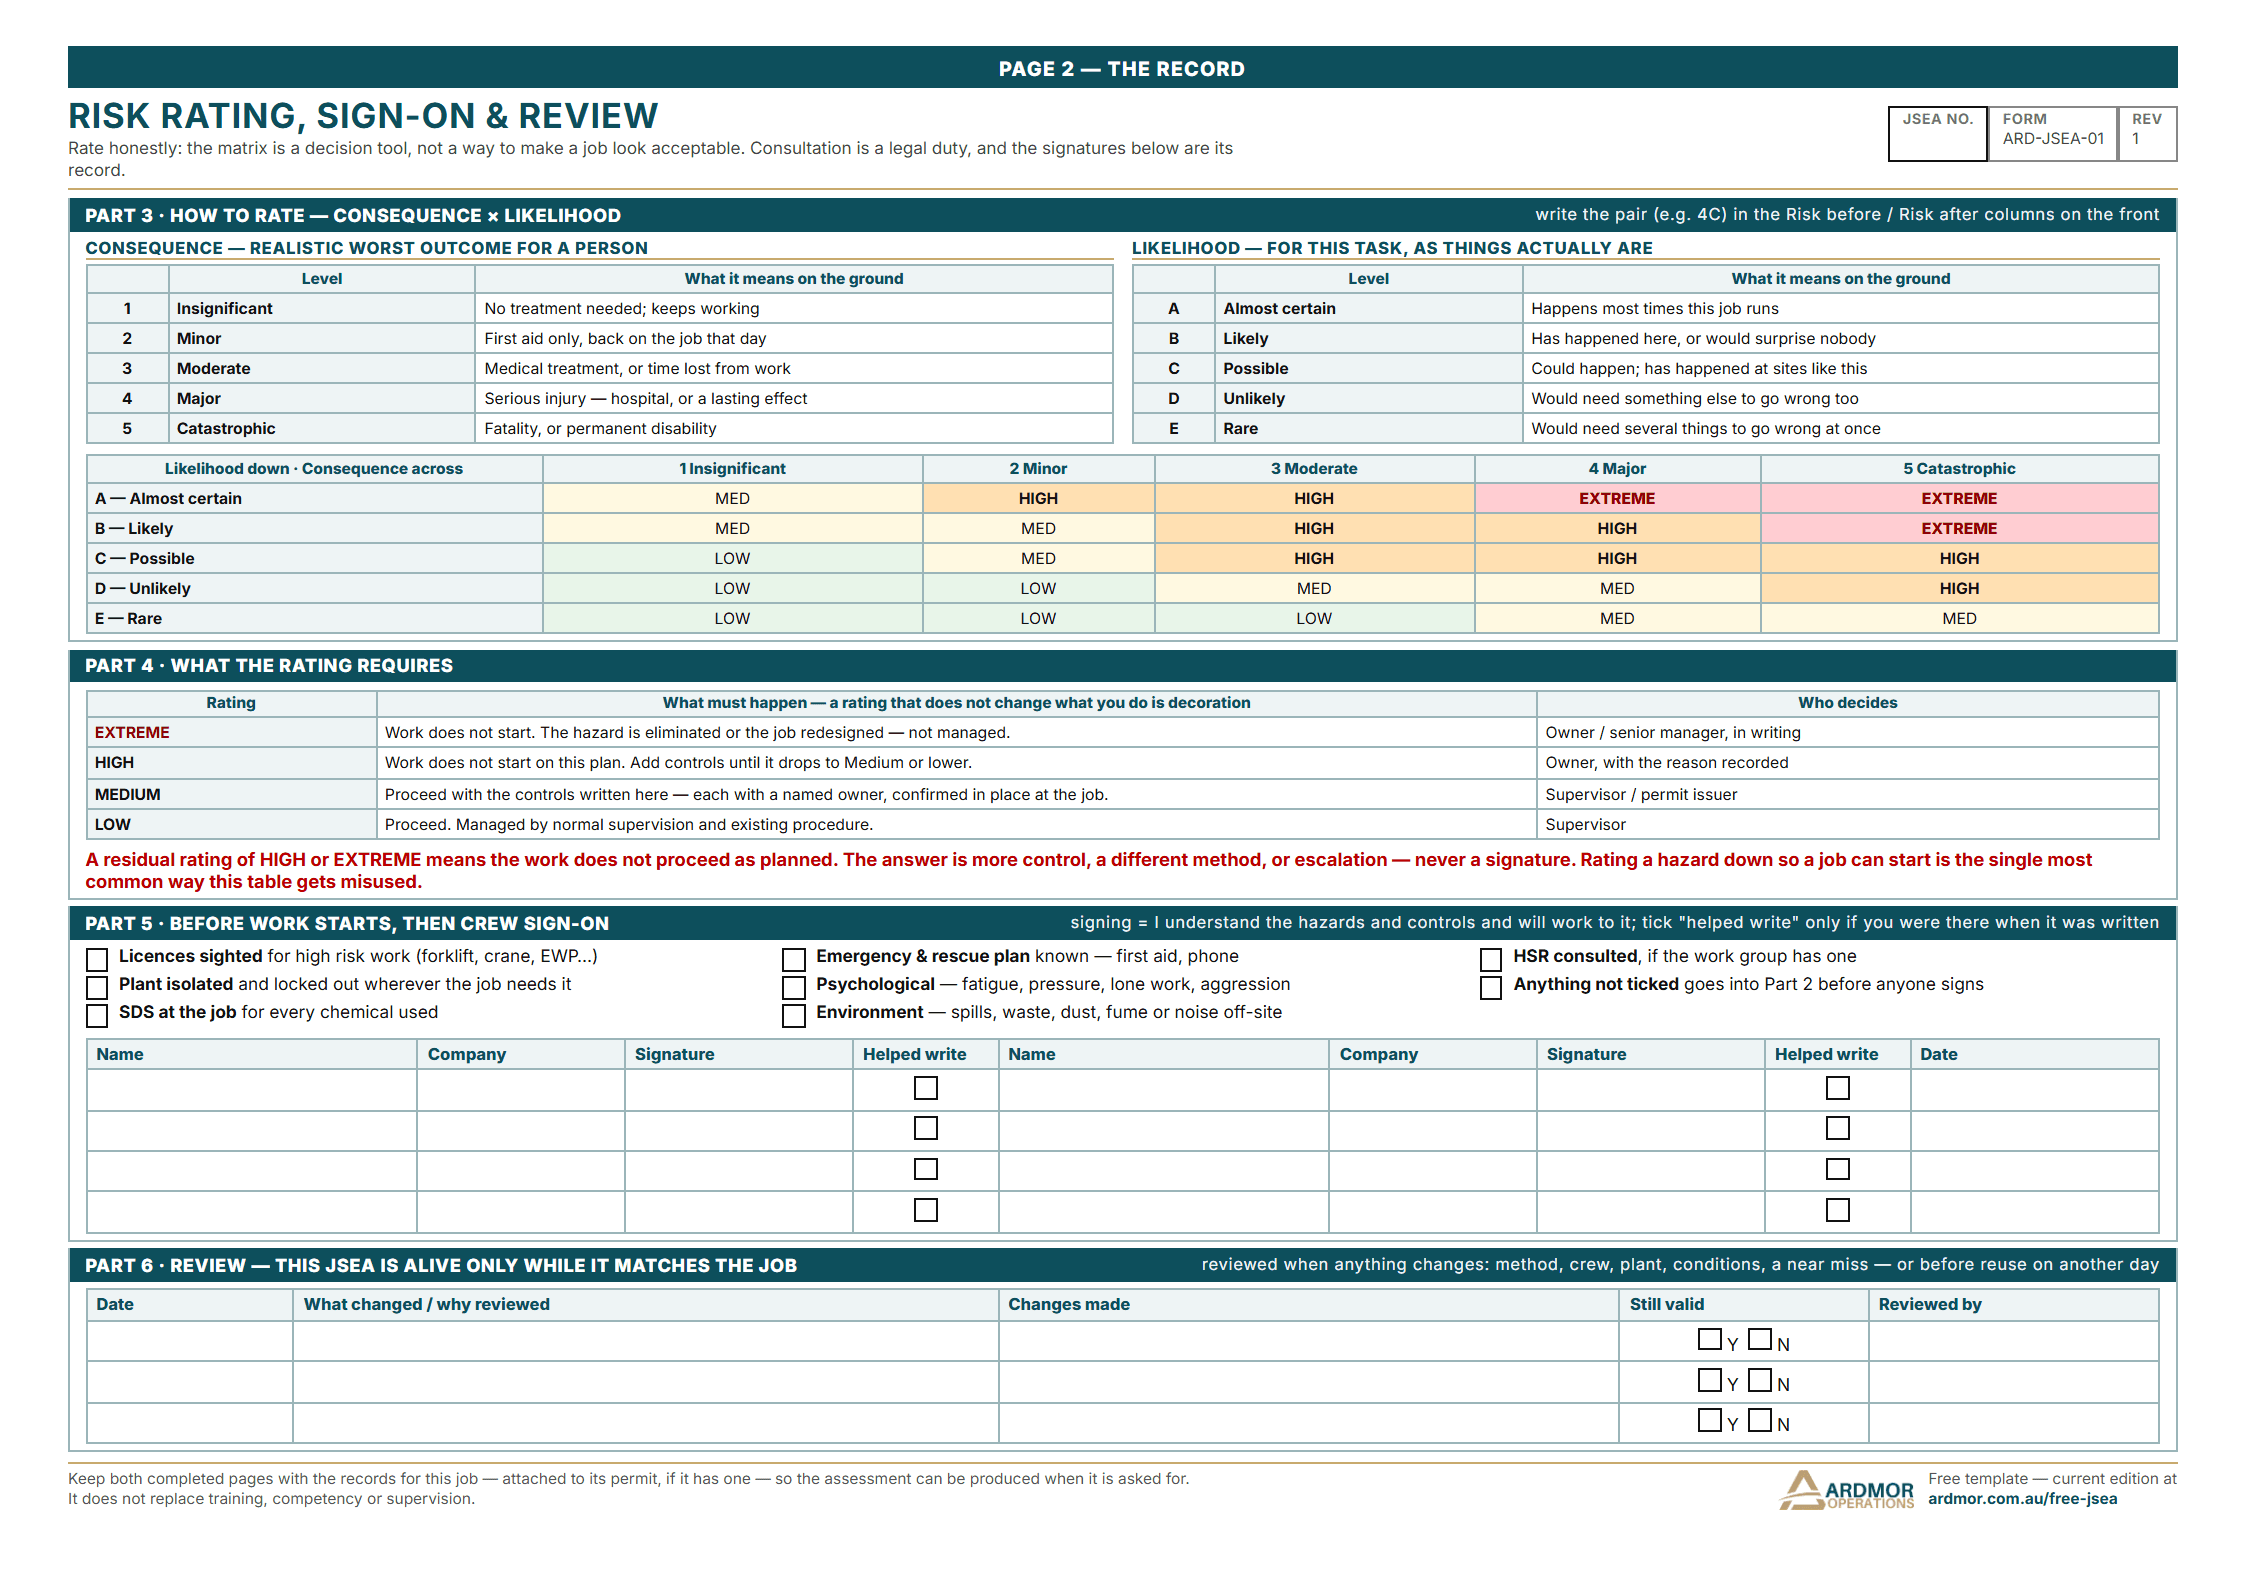Click 'Happens most times this job runs'
Screen dimensions: 2246x1590
[1655, 308]
